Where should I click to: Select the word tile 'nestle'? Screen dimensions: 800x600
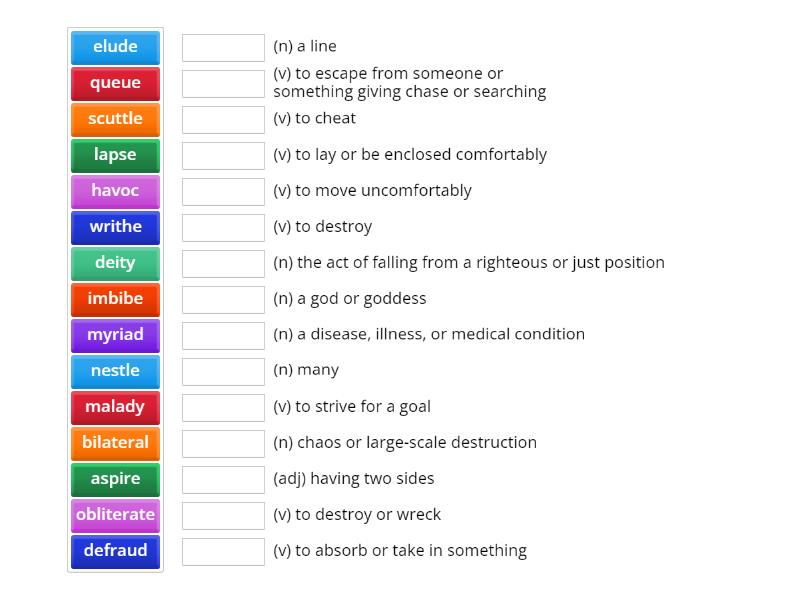pyautogui.click(x=115, y=371)
